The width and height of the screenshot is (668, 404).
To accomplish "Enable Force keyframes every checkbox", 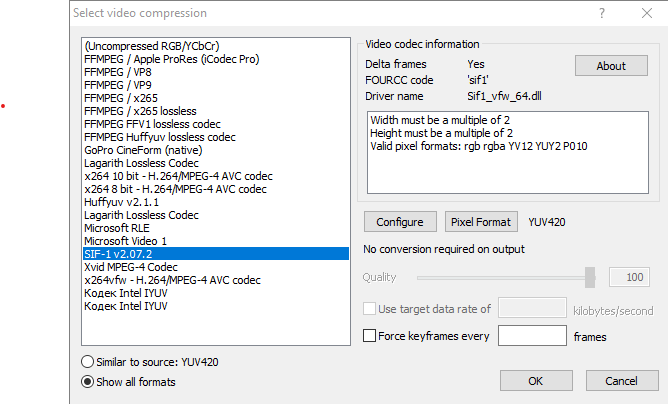I will 370,336.
